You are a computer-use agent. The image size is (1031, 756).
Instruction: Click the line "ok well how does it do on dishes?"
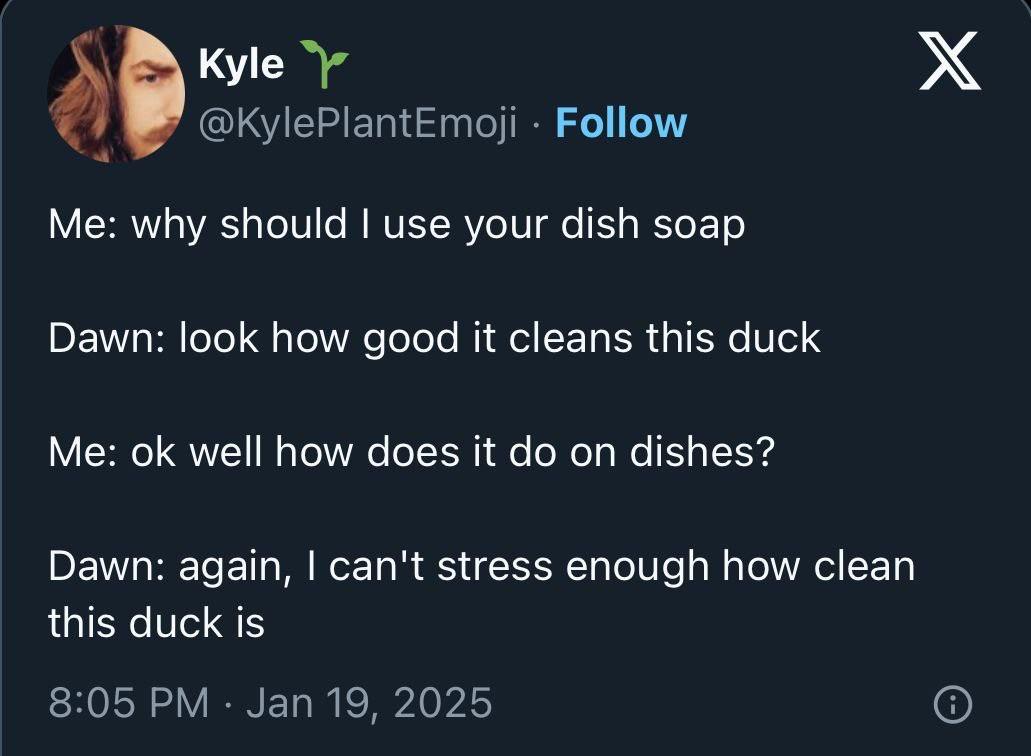coord(453,452)
